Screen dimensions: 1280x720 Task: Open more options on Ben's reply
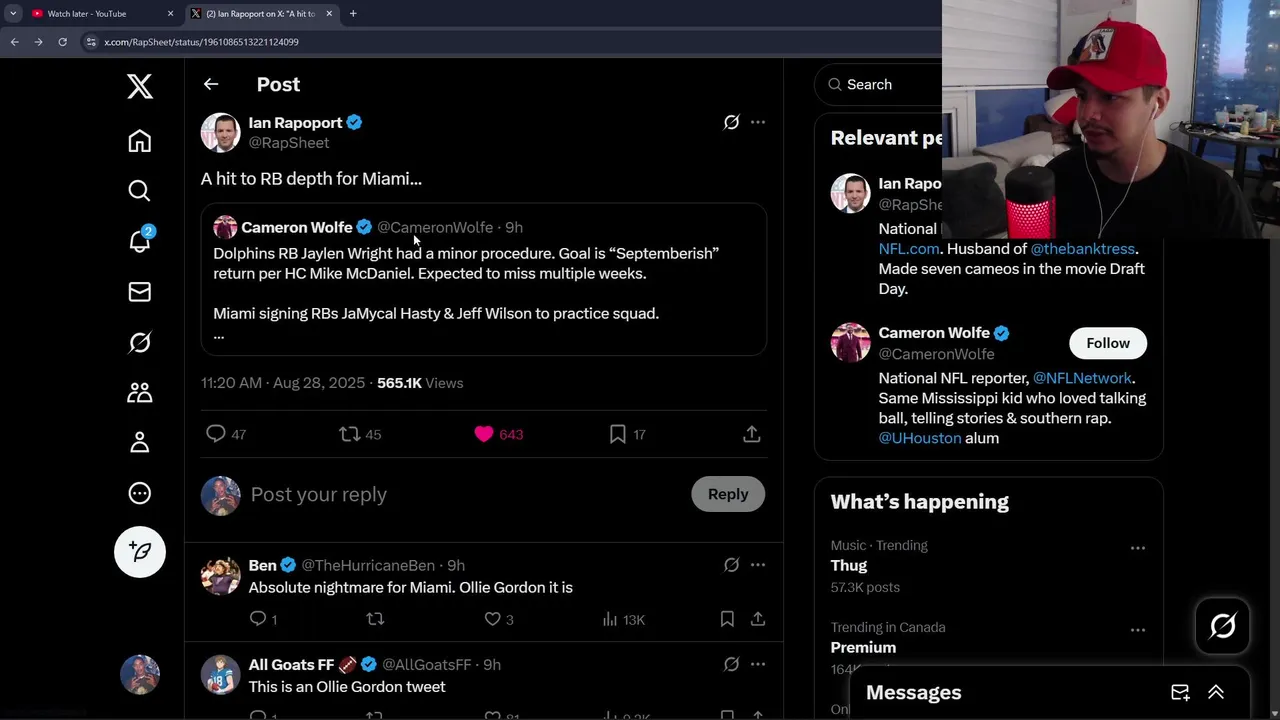pos(758,565)
